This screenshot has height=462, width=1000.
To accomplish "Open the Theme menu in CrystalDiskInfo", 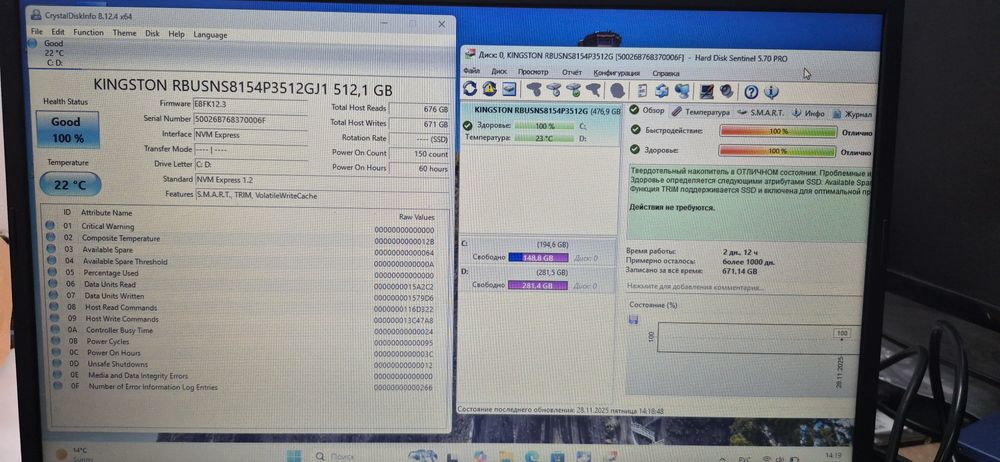I will [x=124, y=33].
